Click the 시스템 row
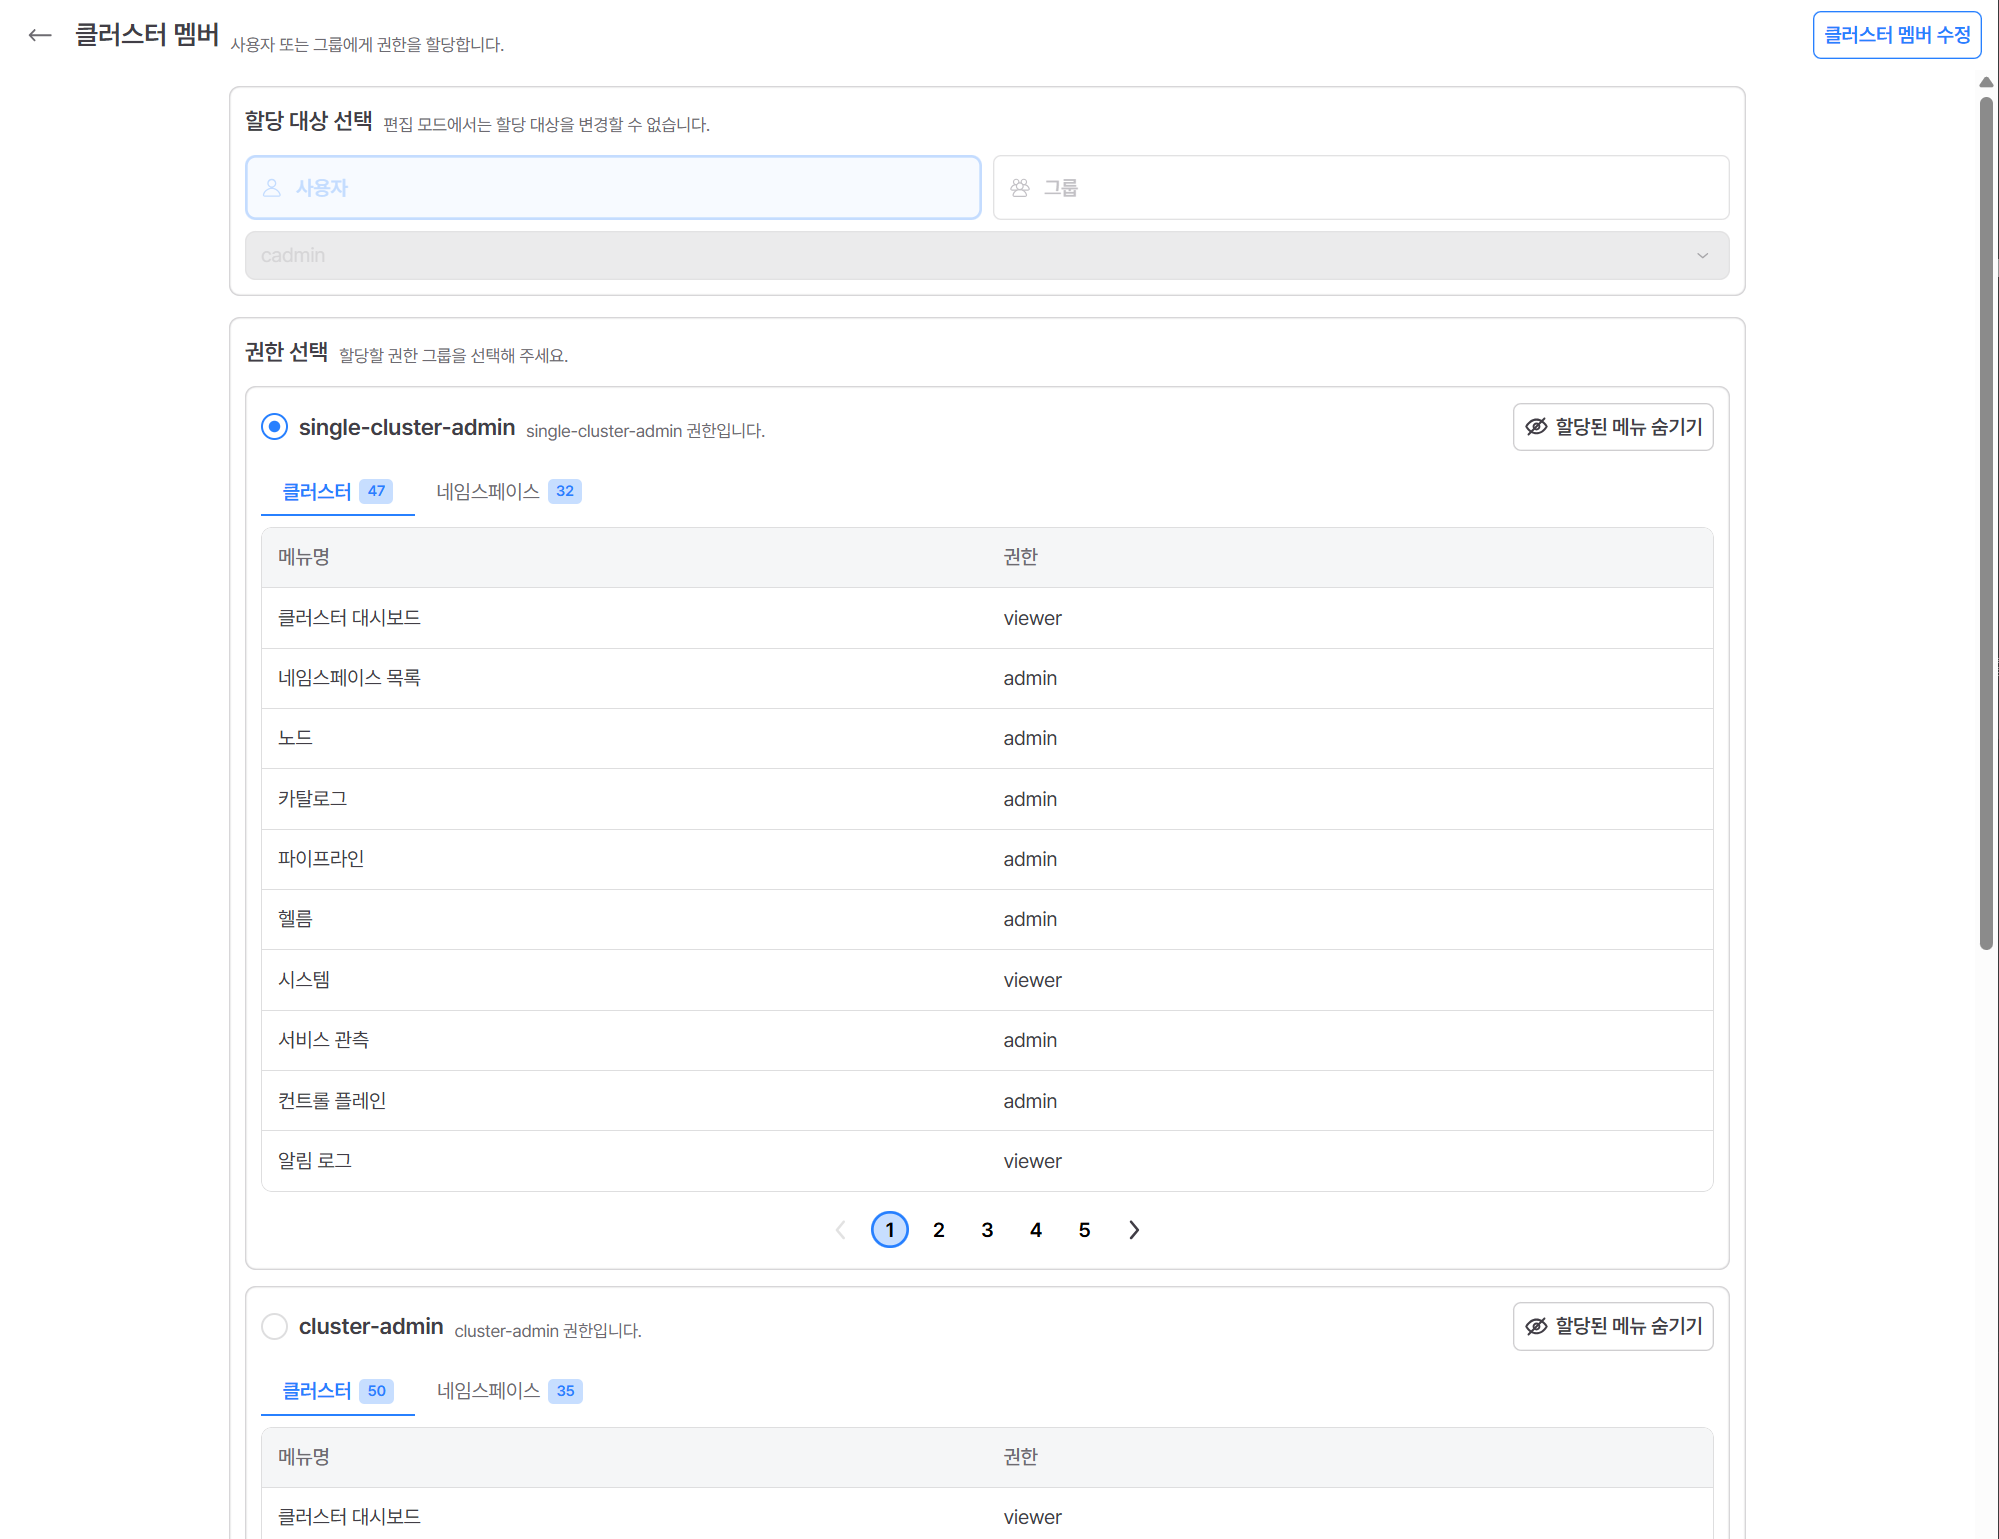Screen dimensions: 1999x1539 [x=987, y=981]
